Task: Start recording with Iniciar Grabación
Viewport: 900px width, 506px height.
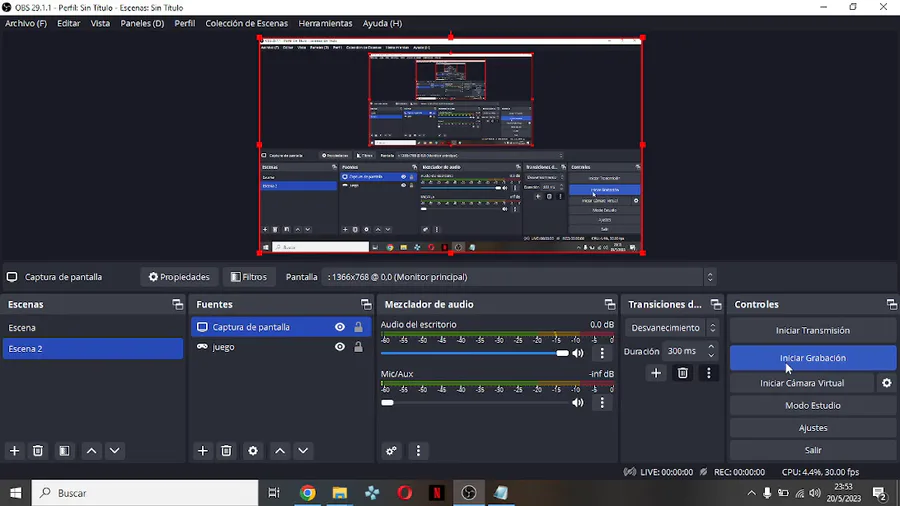Action: coord(813,358)
